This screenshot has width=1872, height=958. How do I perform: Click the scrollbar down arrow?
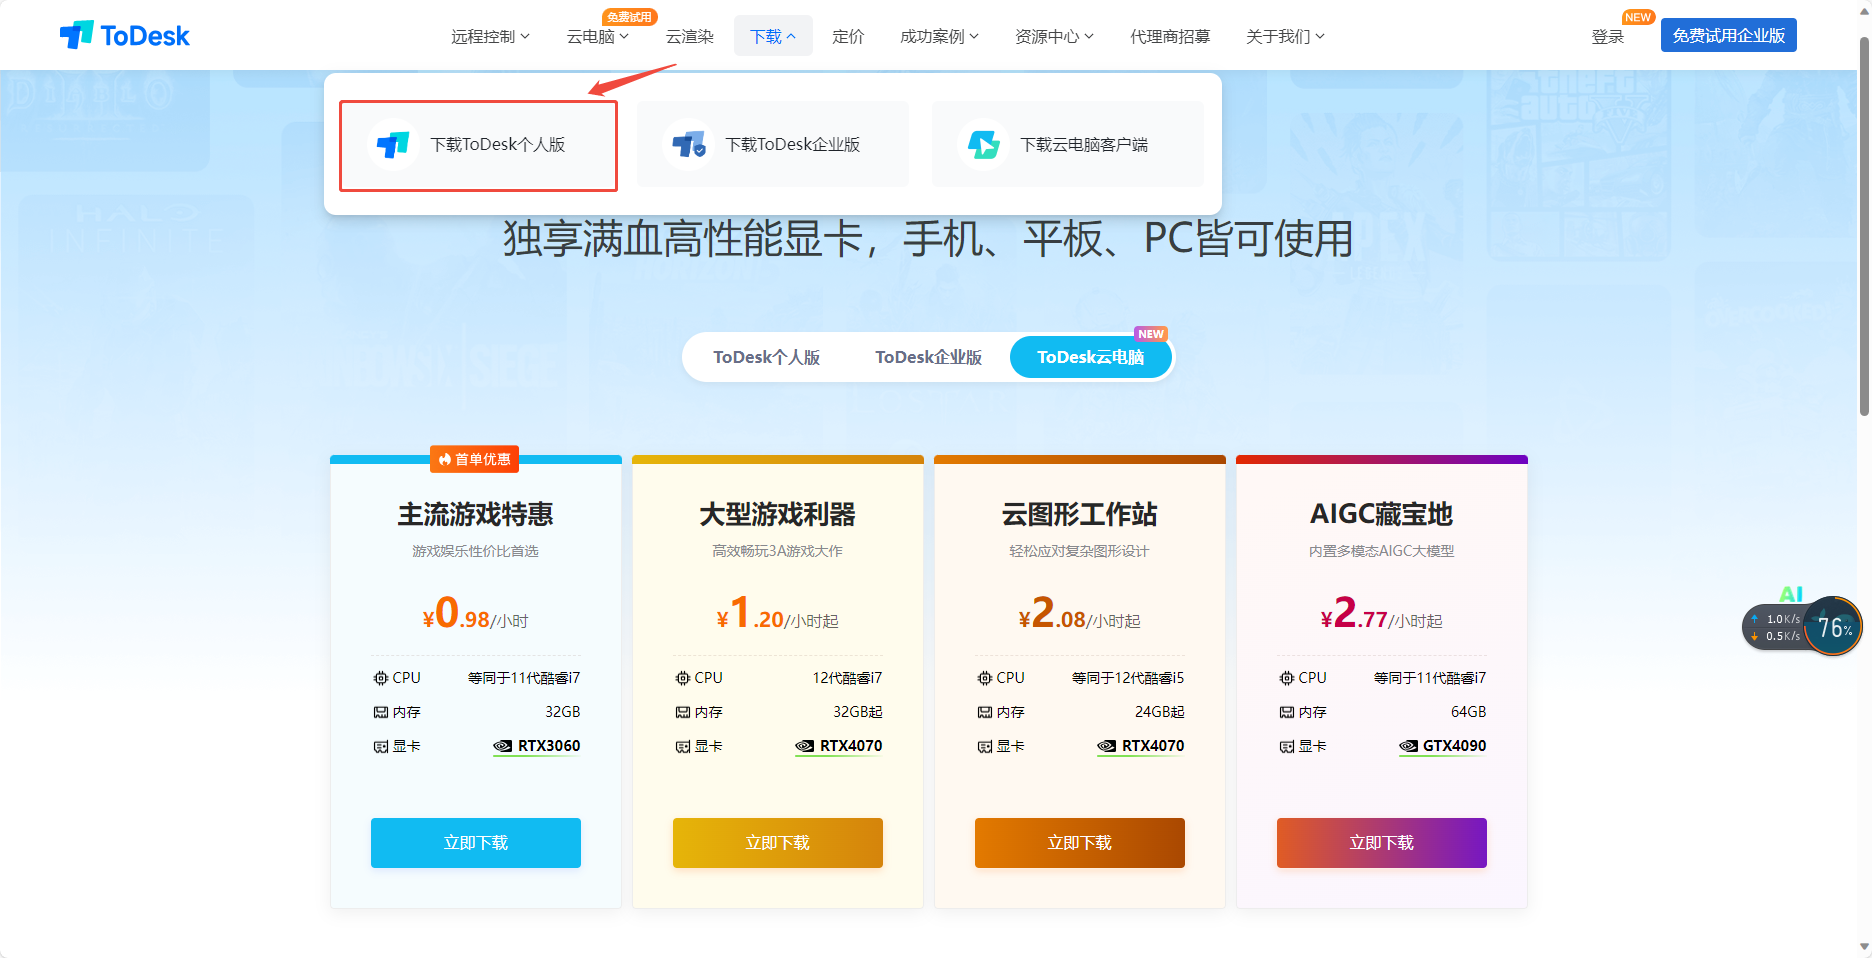pyautogui.click(x=1864, y=946)
